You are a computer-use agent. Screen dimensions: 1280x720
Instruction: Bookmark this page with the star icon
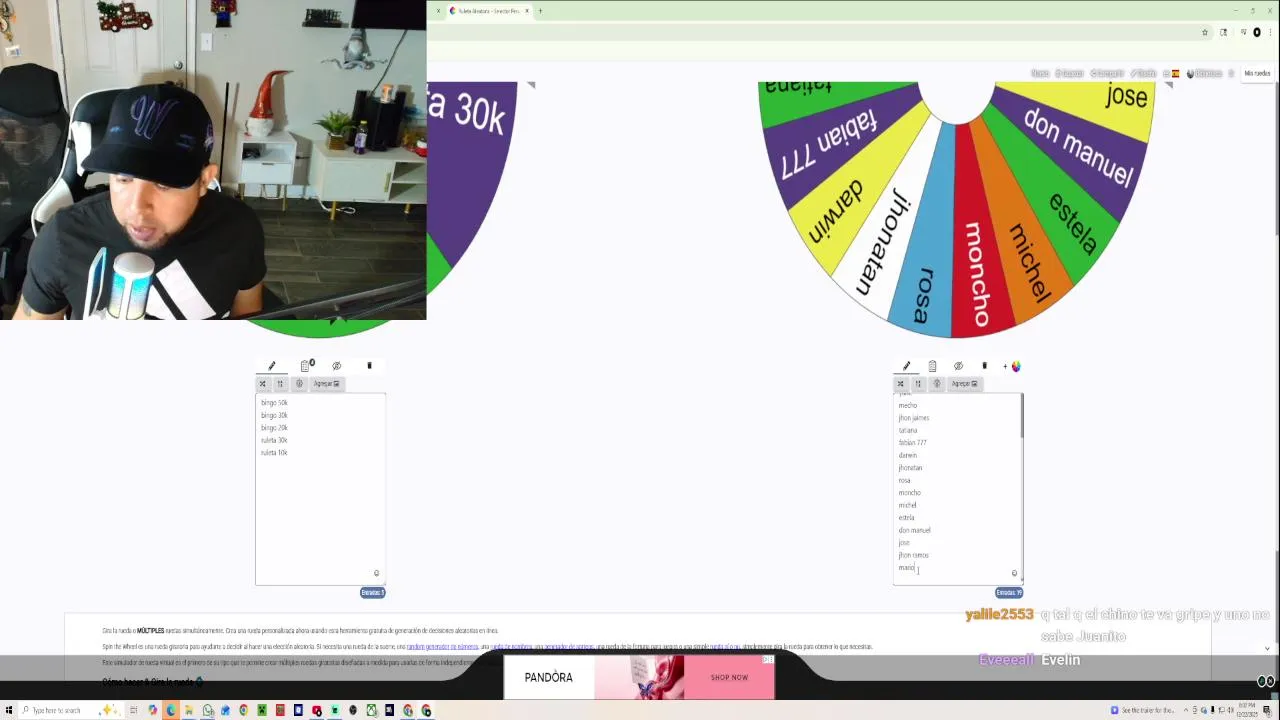click(1204, 32)
